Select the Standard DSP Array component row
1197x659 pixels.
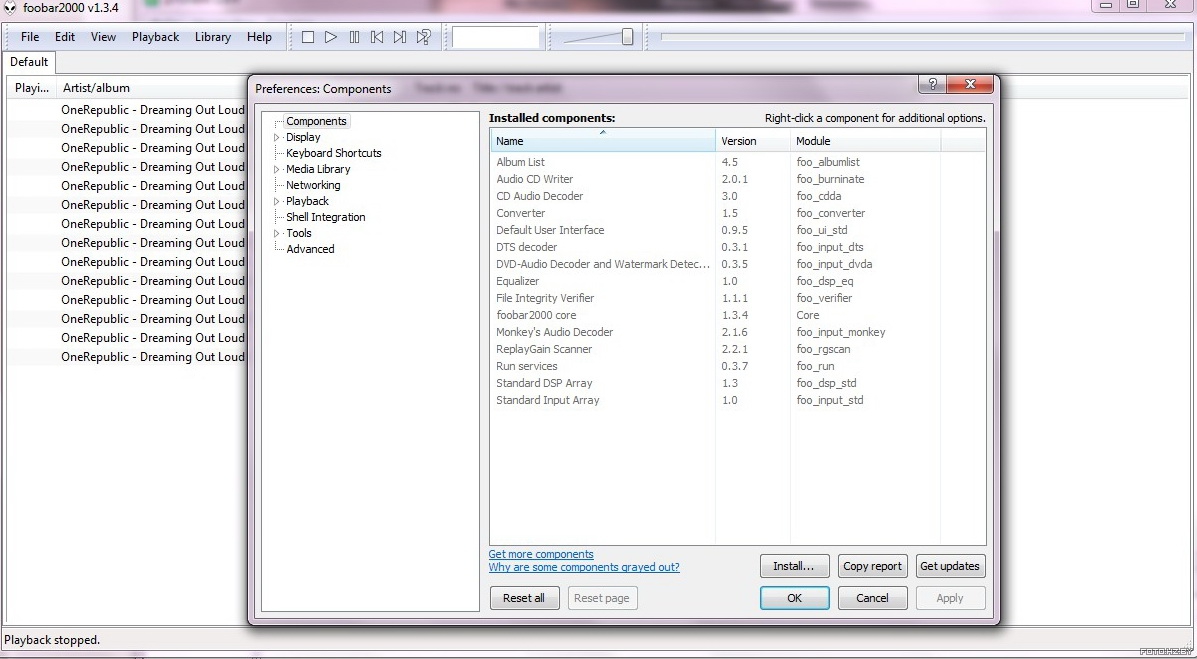[x=737, y=383]
